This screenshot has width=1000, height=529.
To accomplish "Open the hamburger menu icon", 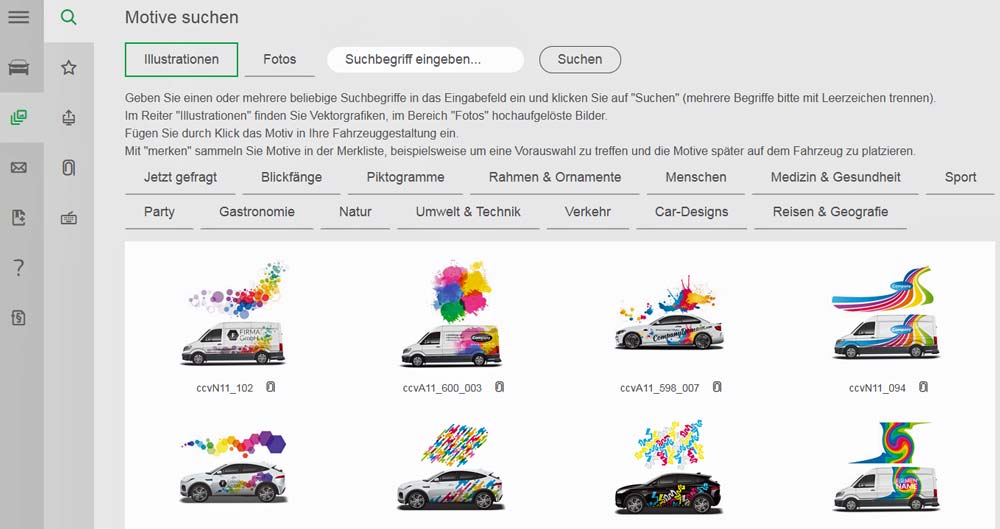I will point(18,17).
